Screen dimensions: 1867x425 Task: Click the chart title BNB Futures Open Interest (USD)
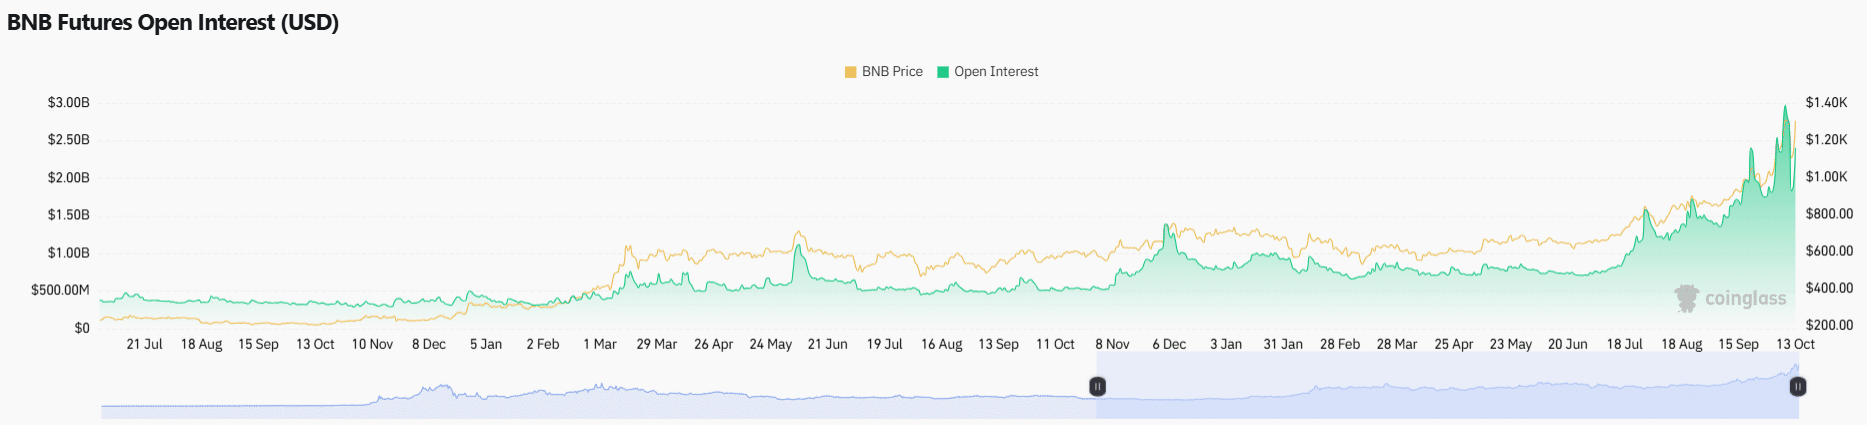click(173, 23)
